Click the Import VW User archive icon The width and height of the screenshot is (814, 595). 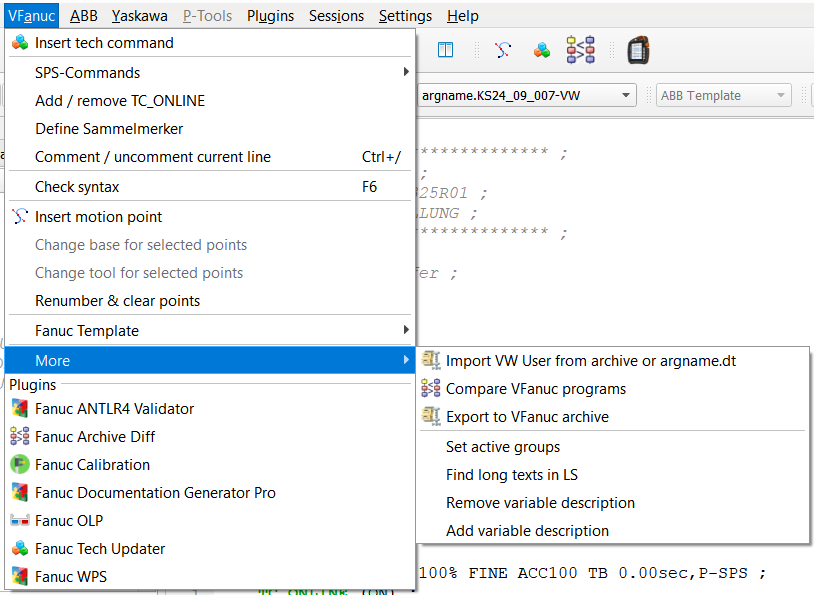(431, 360)
